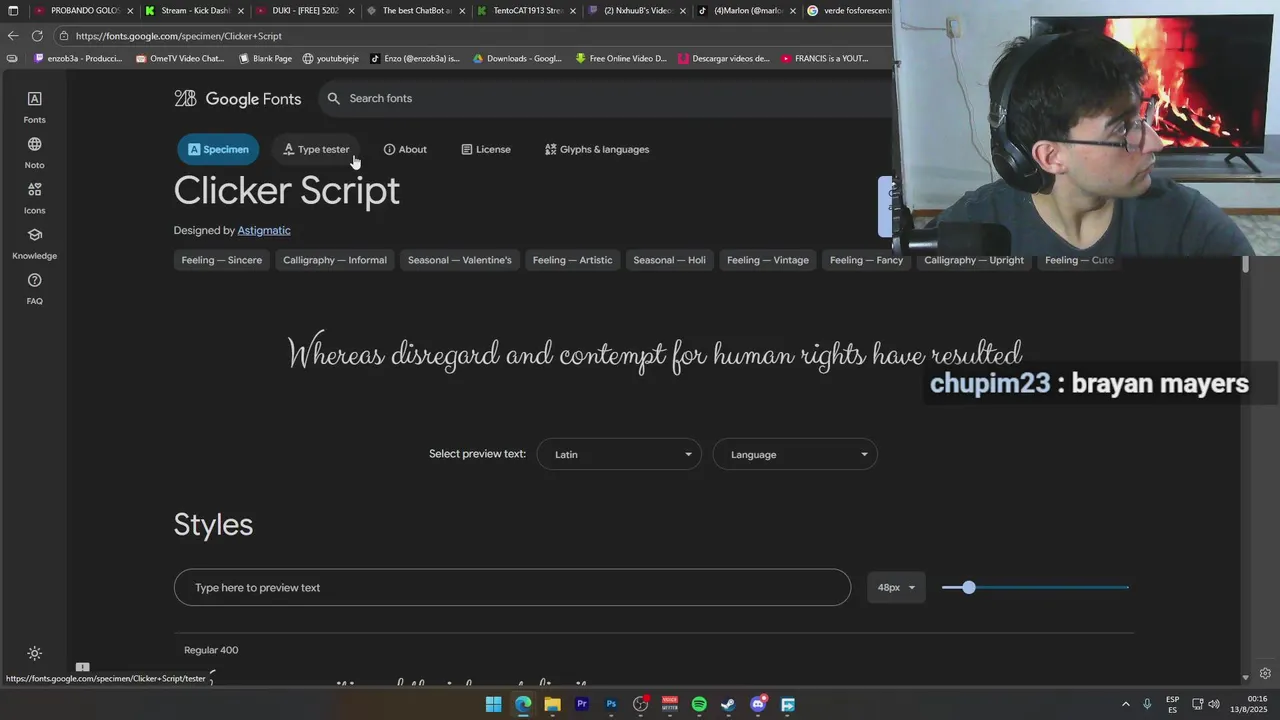Open Steam from taskbar
Image resolution: width=1280 pixels, height=720 pixels.
(728, 704)
